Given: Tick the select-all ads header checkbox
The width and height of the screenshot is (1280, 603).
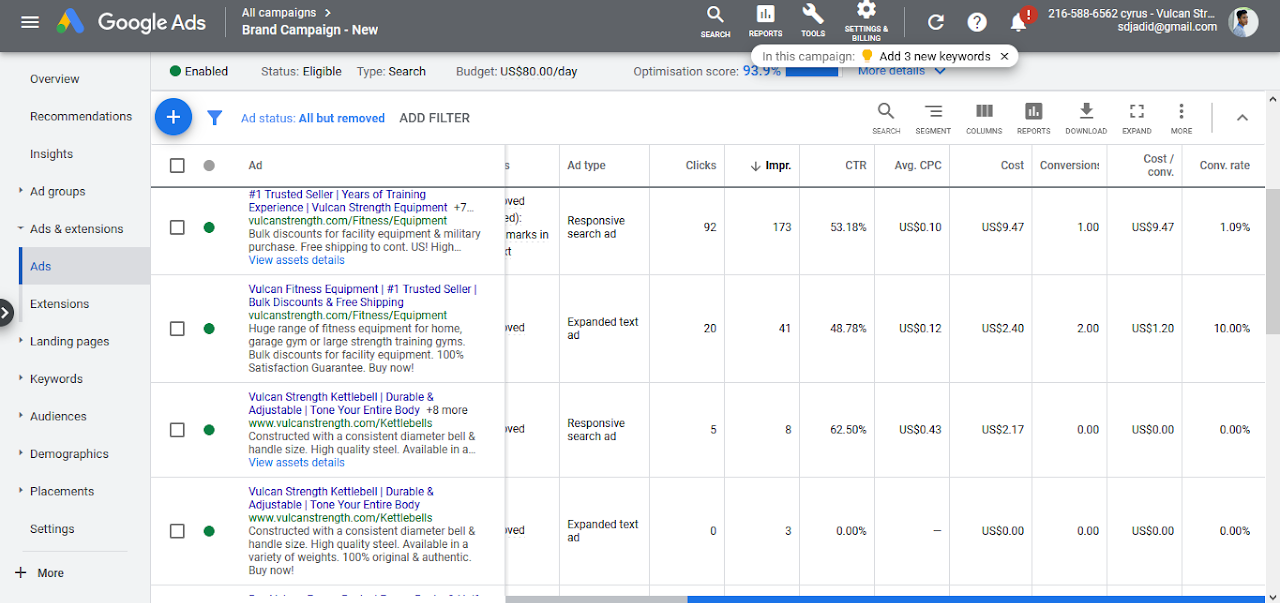Looking at the screenshot, I should tap(177, 165).
